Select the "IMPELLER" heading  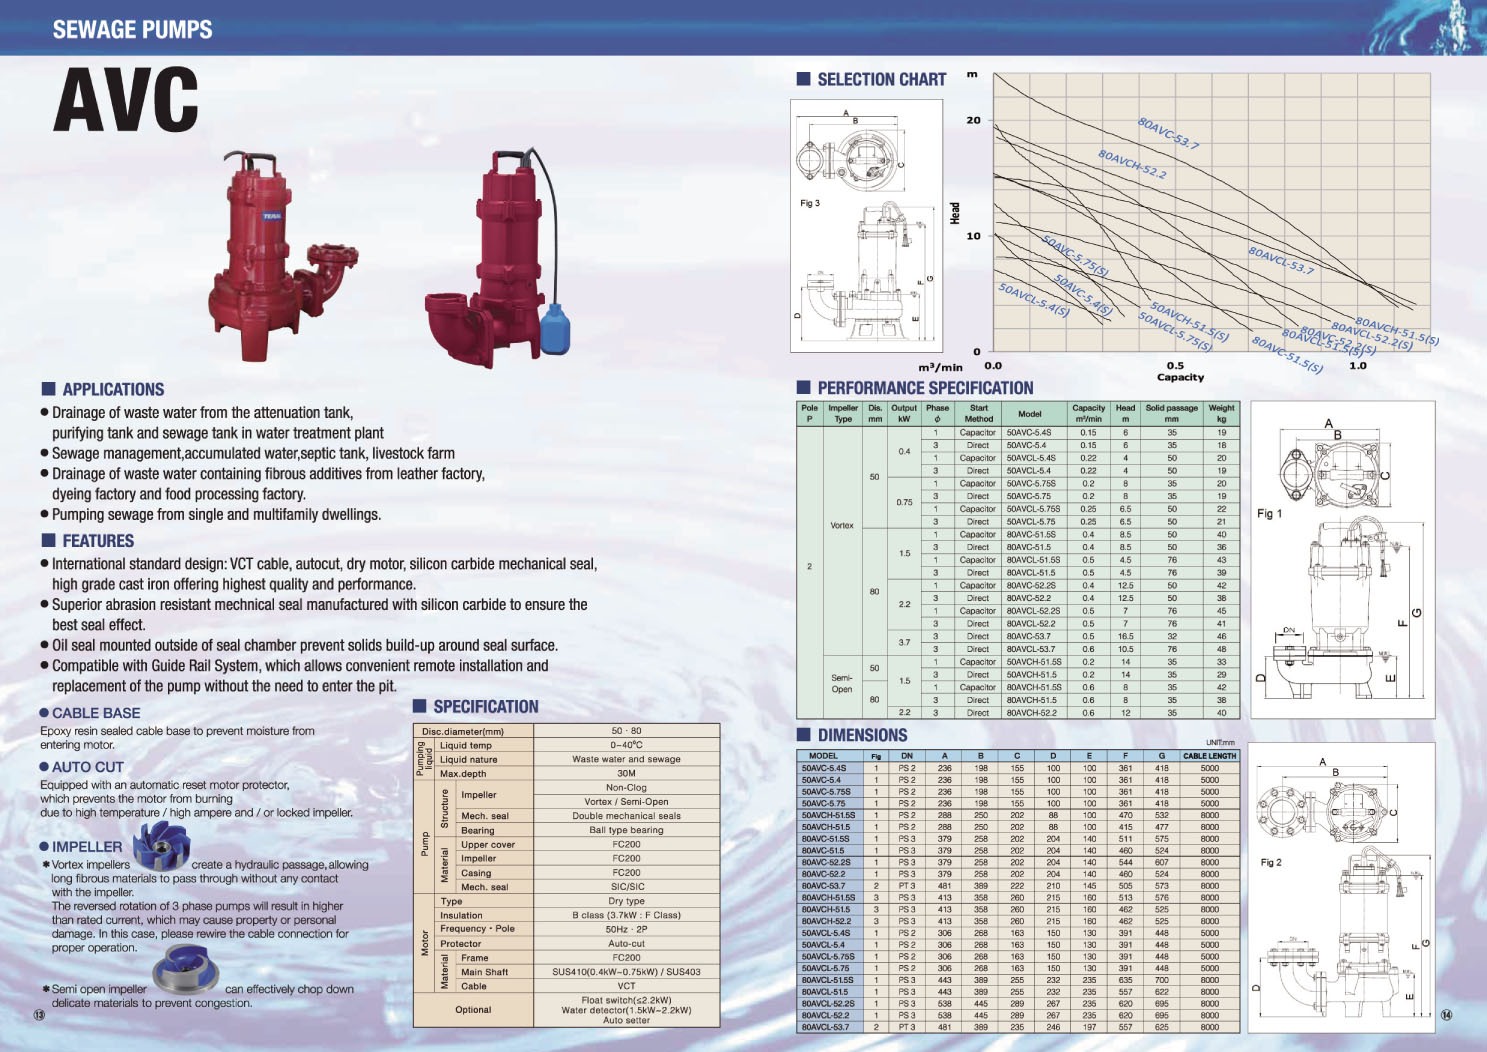pyautogui.click(x=87, y=846)
